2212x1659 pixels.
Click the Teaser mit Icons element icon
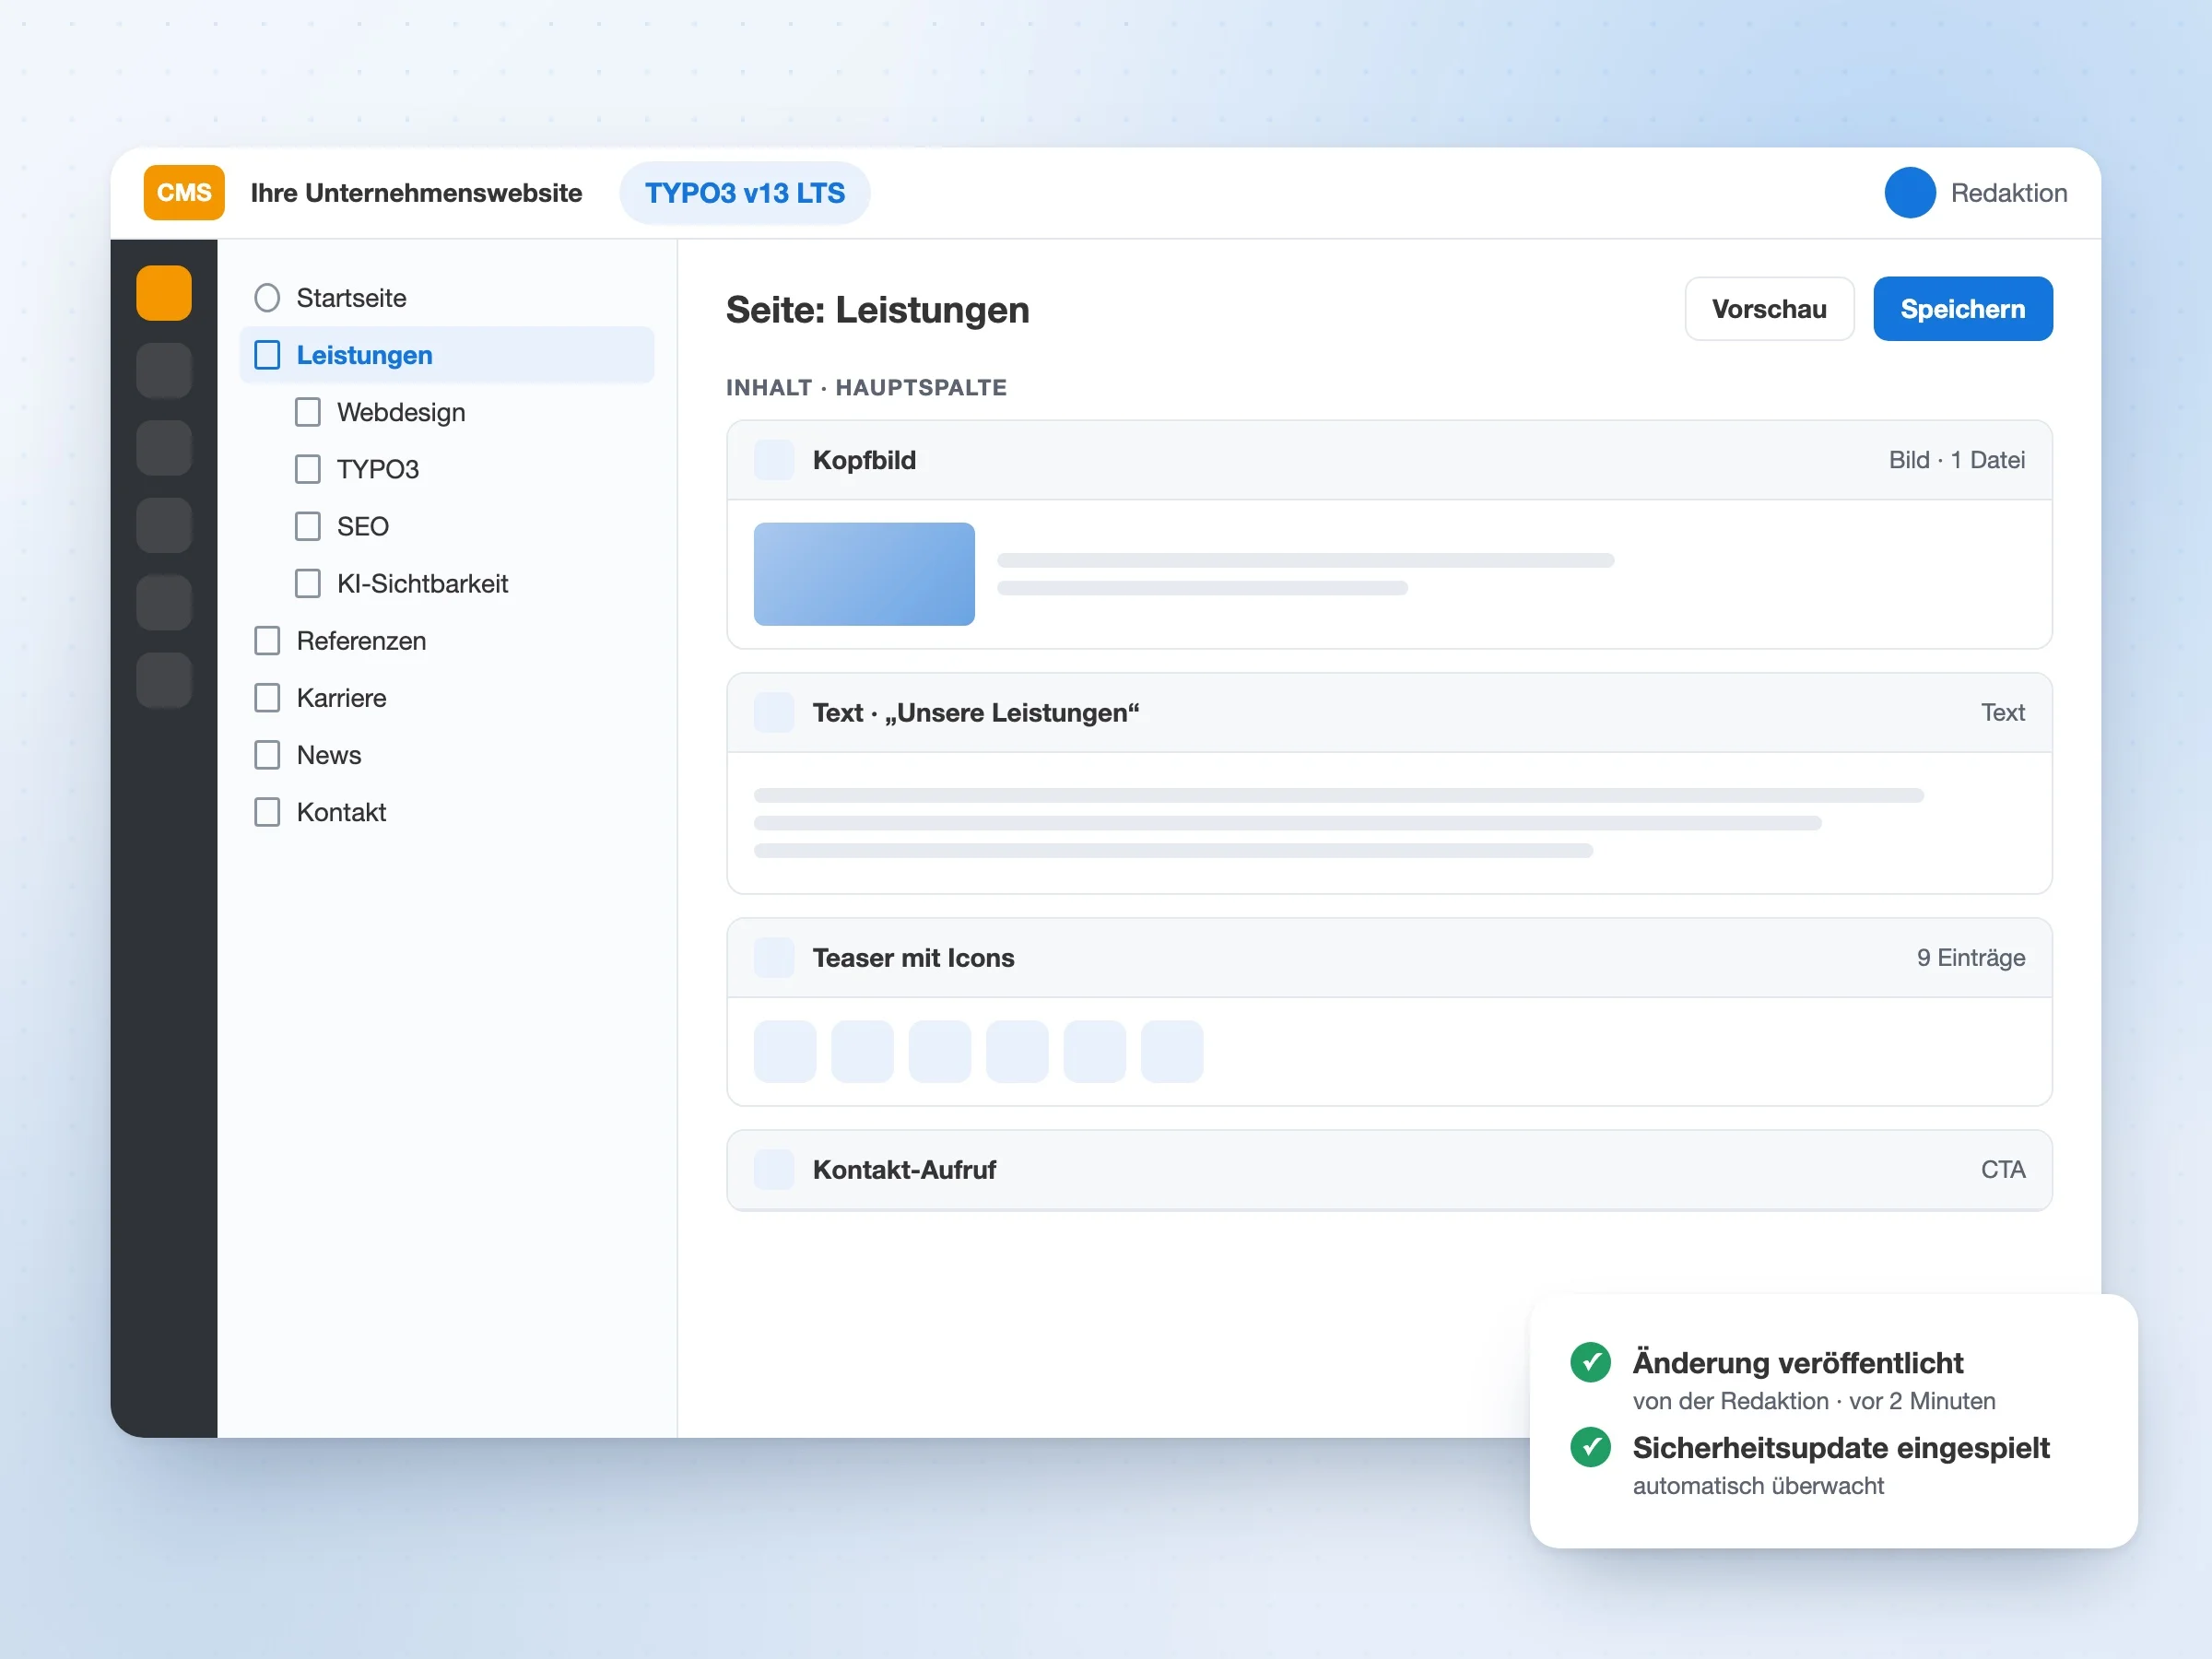point(774,958)
